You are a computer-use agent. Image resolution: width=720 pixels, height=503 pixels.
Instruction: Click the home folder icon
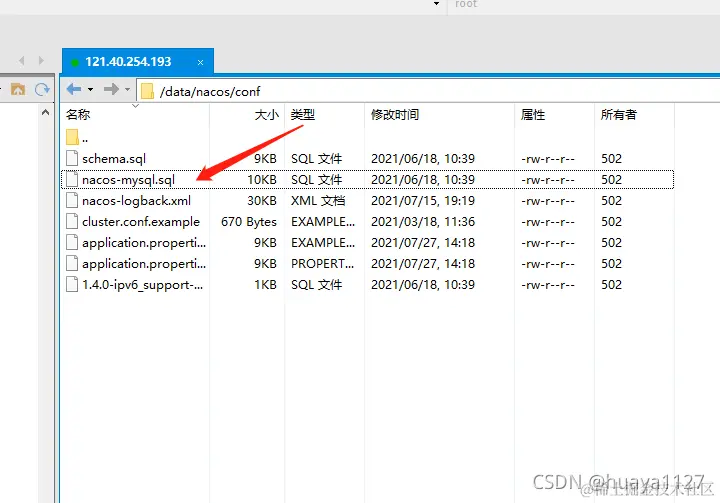pyautogui.click(x=18, y=89)
